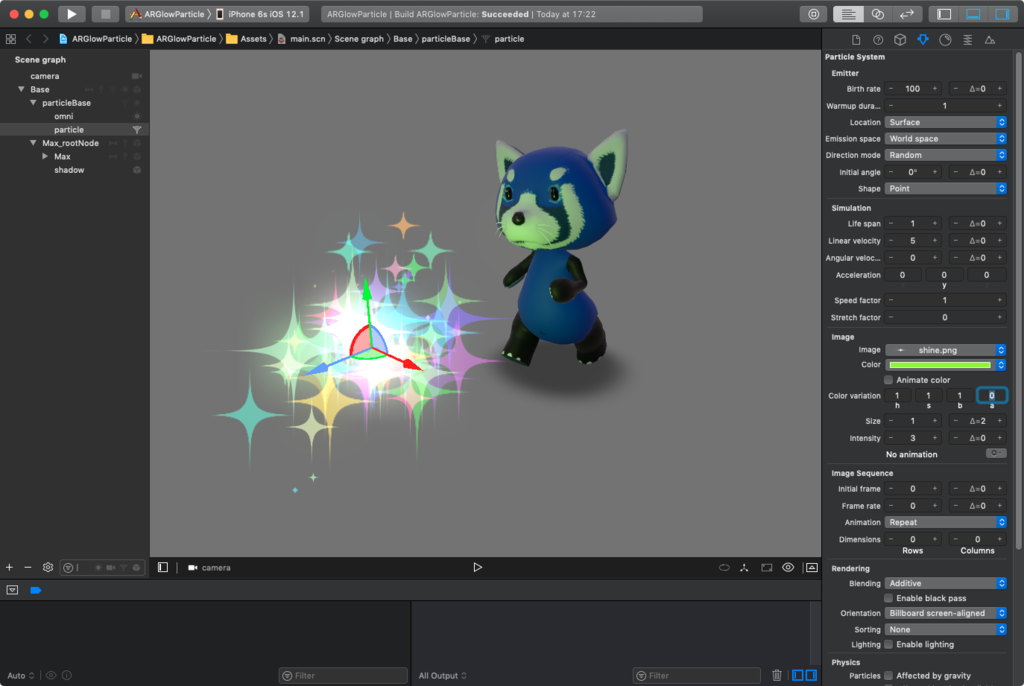The height and width of the screenshot is (686, 1024).
Task: Collapse the Base node
Action: [21, 90]
